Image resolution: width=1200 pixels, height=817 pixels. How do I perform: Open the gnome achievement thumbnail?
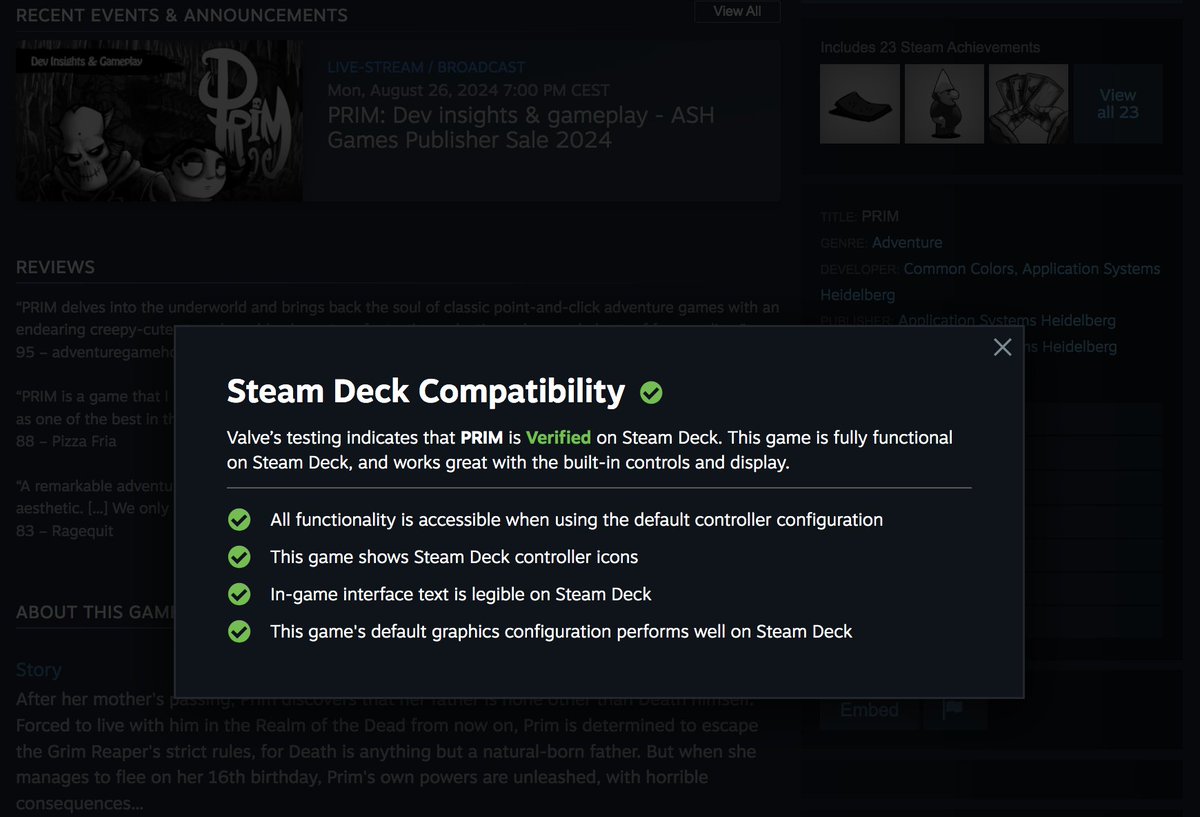(944, 104)
